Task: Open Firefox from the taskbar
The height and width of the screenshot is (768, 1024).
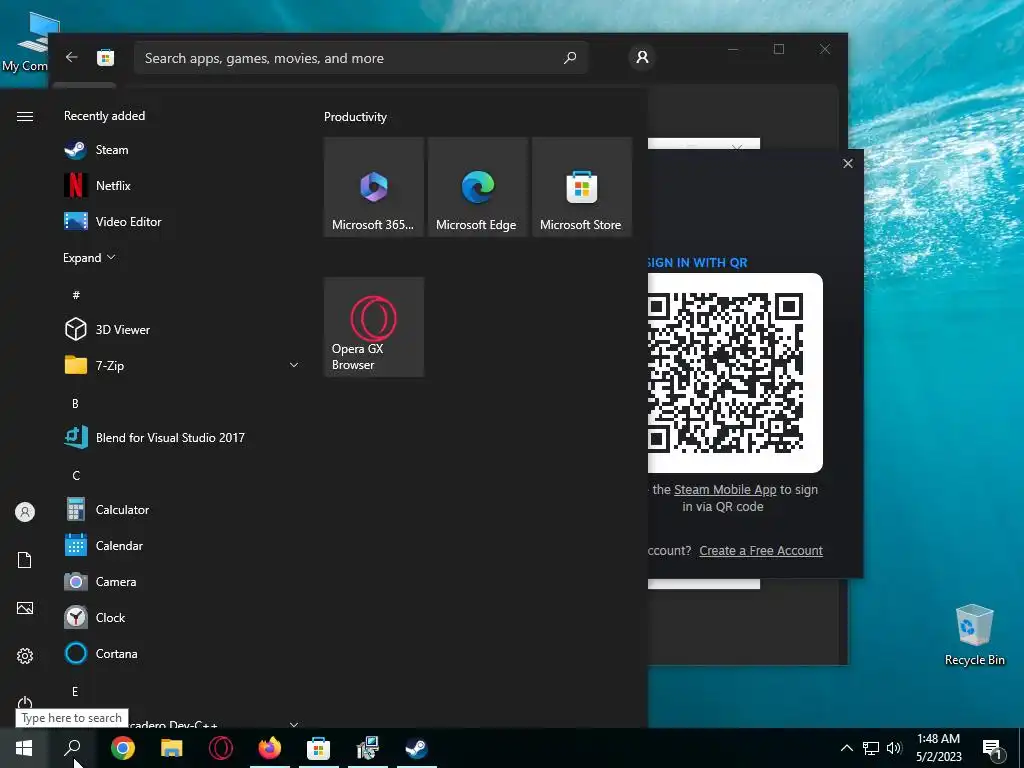Action: (270, 748)
